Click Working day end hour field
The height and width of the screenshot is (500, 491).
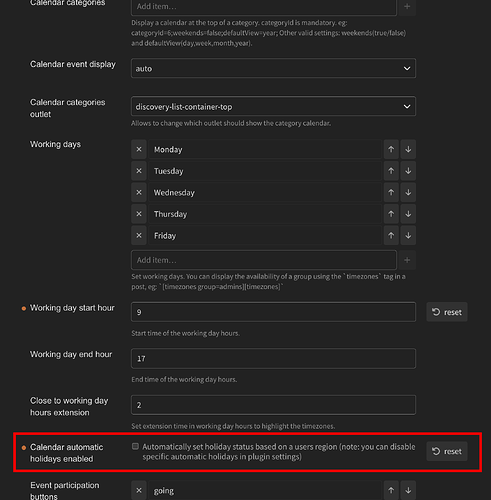tap(273, 358)
